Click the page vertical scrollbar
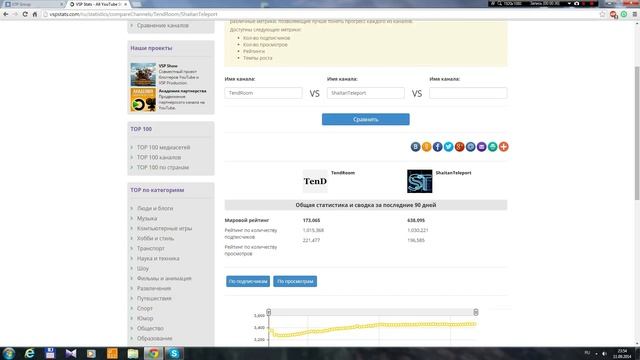Image resolution: width=640 pixels, height=360 pixels. 637,133
